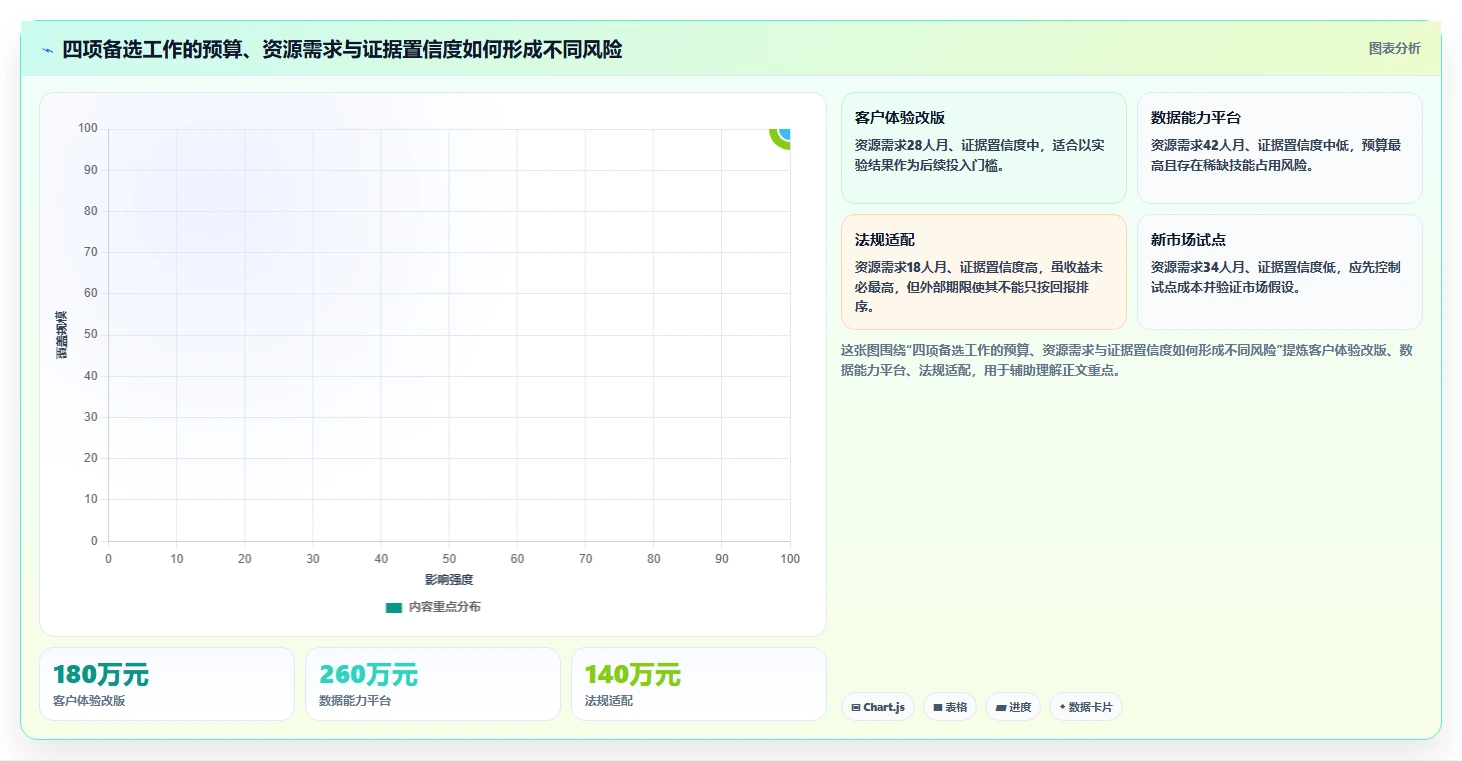This screenshot has width=1462, height=761.
Task: Select the 客户体验改版 label under 180万元
Action: [x=89, y=701]
